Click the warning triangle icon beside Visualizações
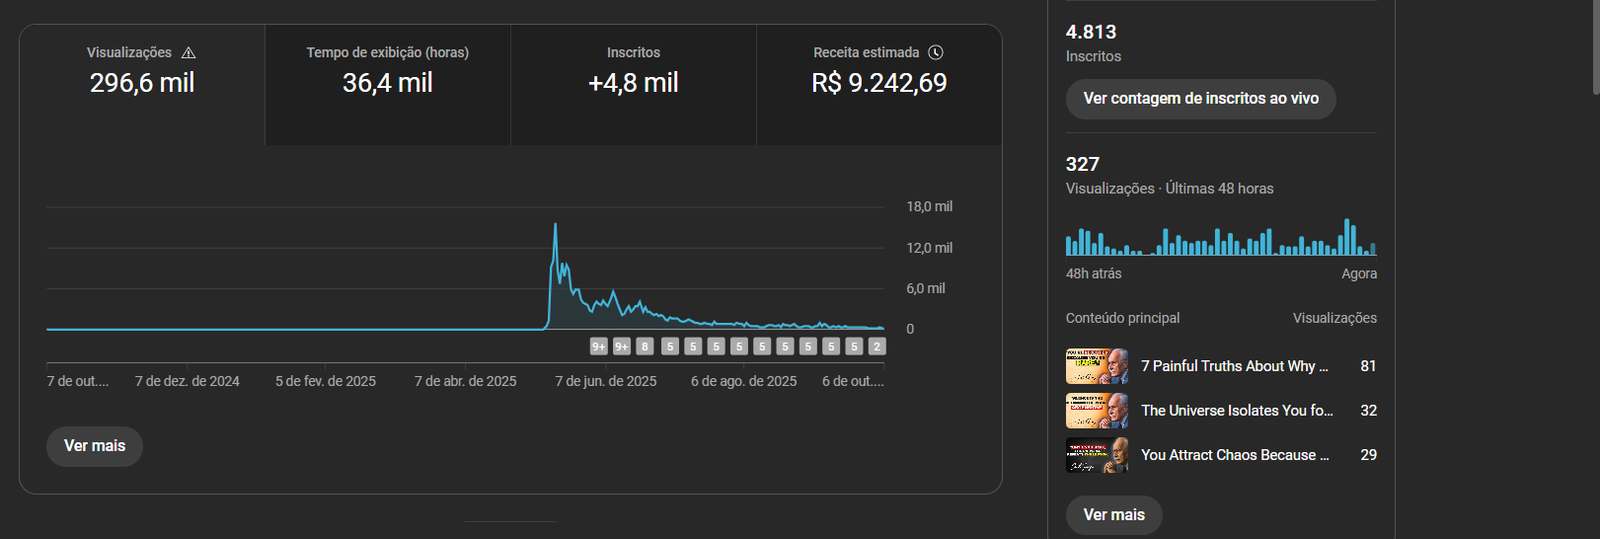Screen dimensions: 1600x539 pos(189,53)
